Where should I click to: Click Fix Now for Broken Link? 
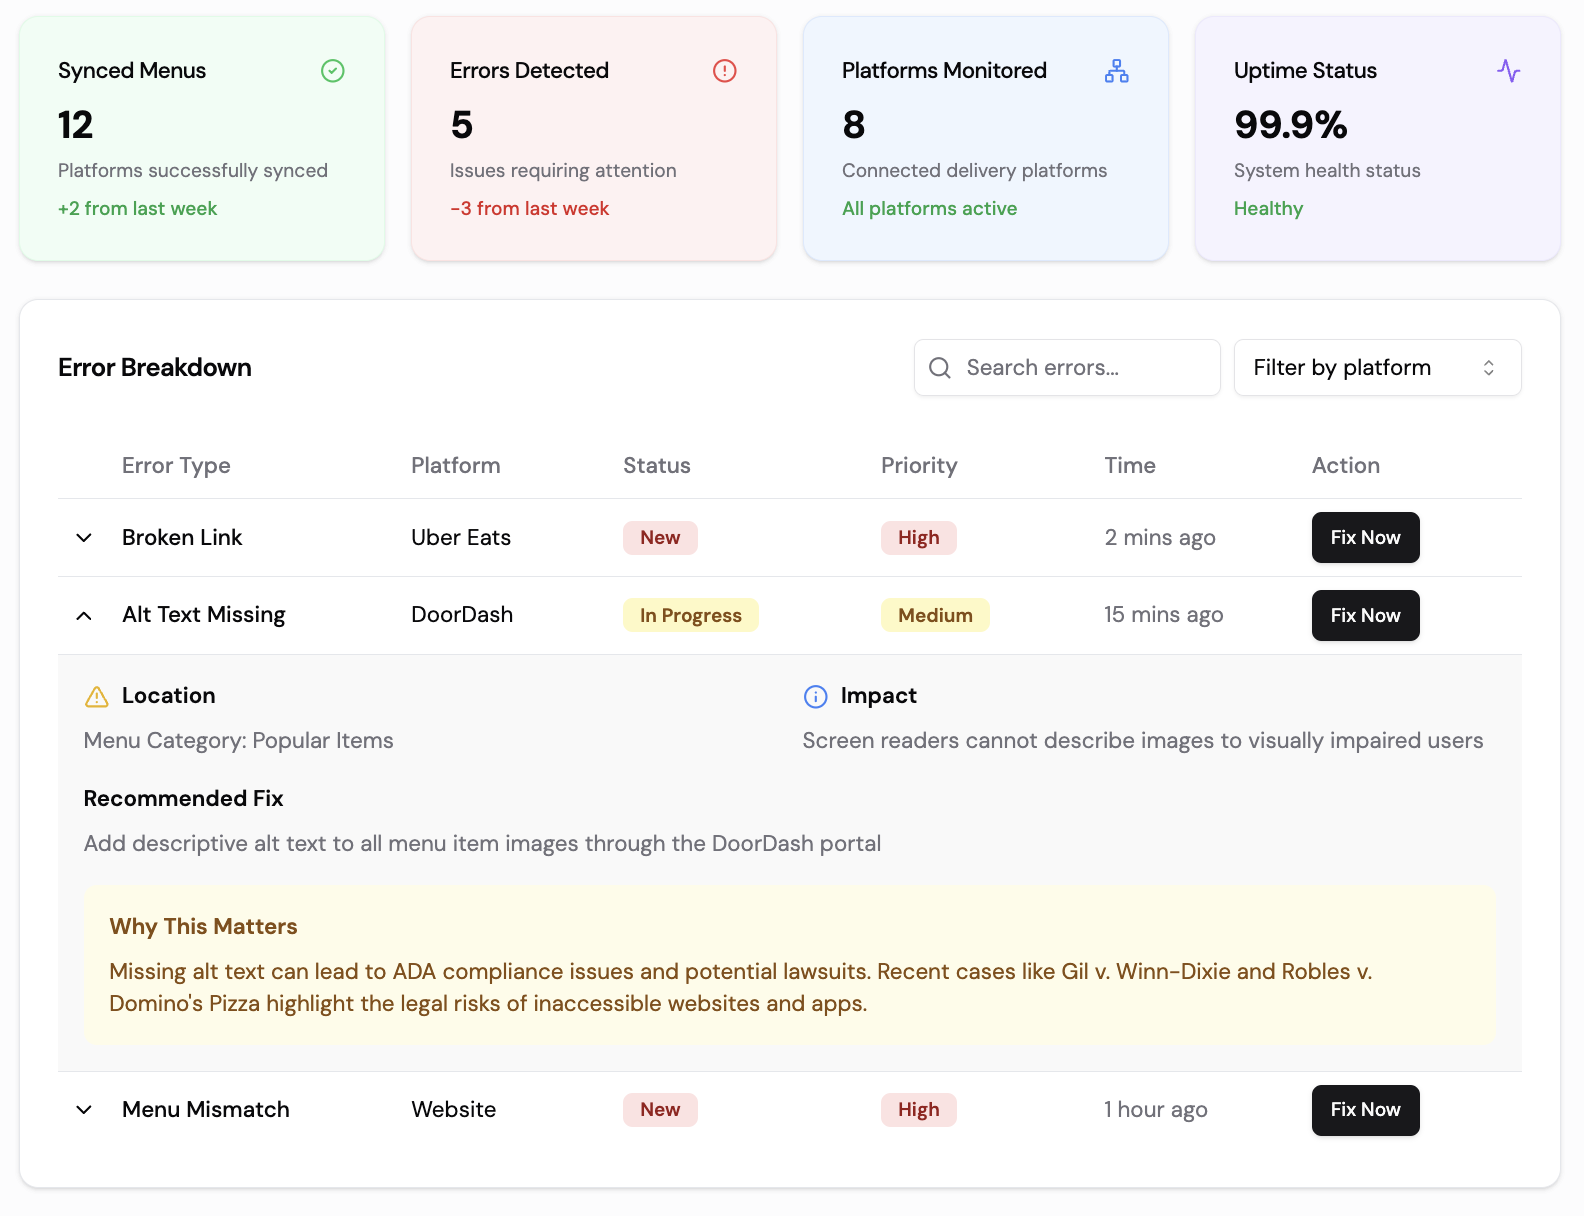click(1365, 538)
